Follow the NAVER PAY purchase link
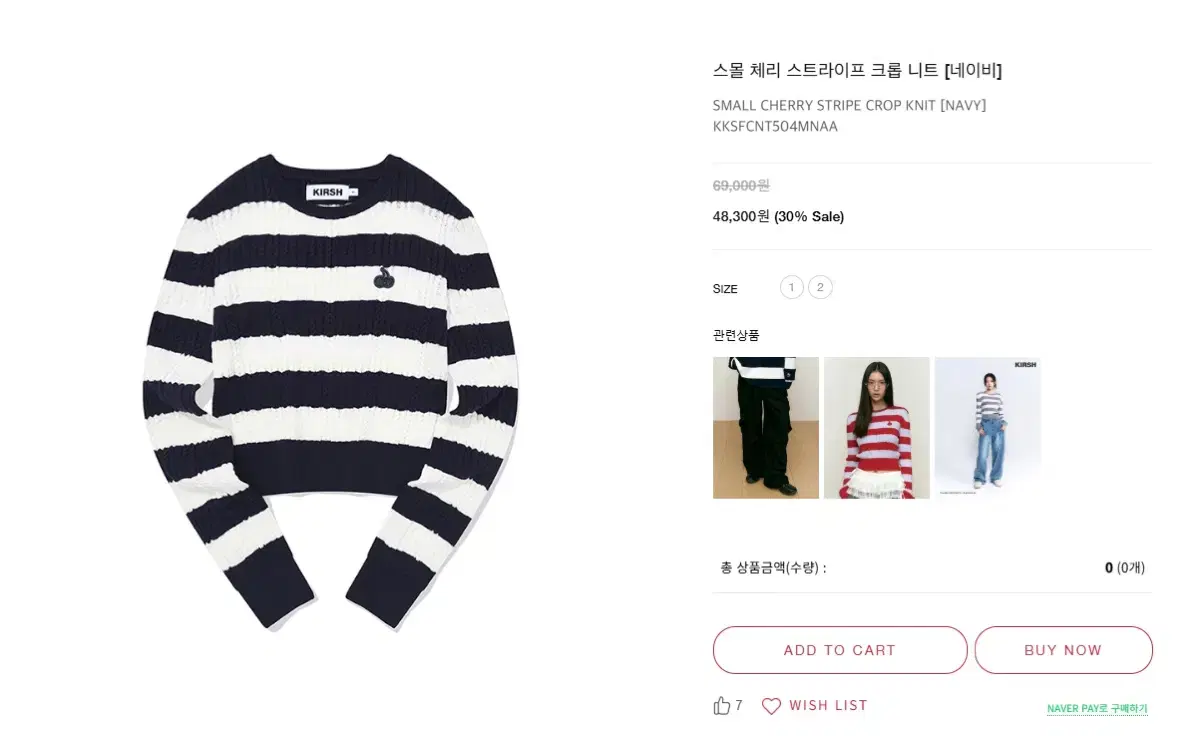This screenshot has width=1200, height=736. click(x=1097, y=709)
